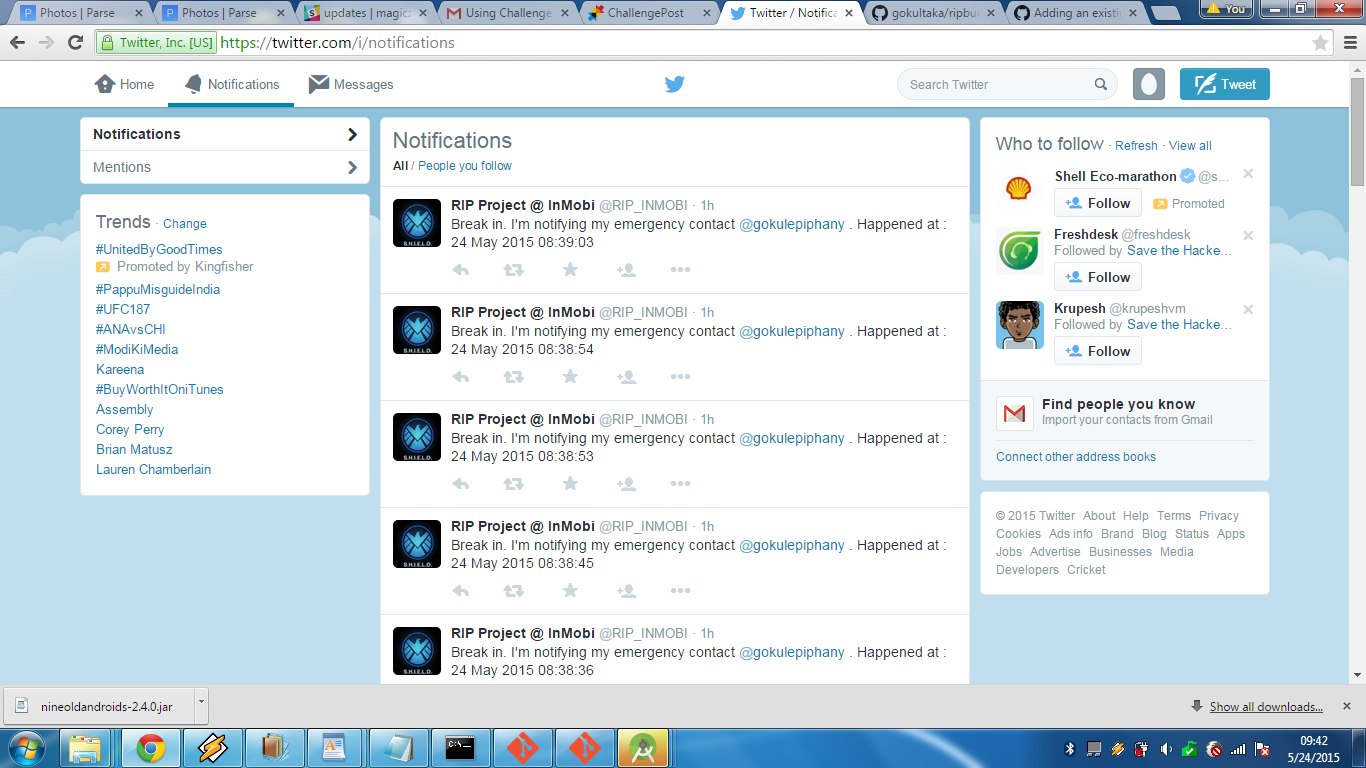Viewport: 1366px width, 768px height.
Task: Open the Messages tab
Action: pyautogui.click(x=351, y=85)
